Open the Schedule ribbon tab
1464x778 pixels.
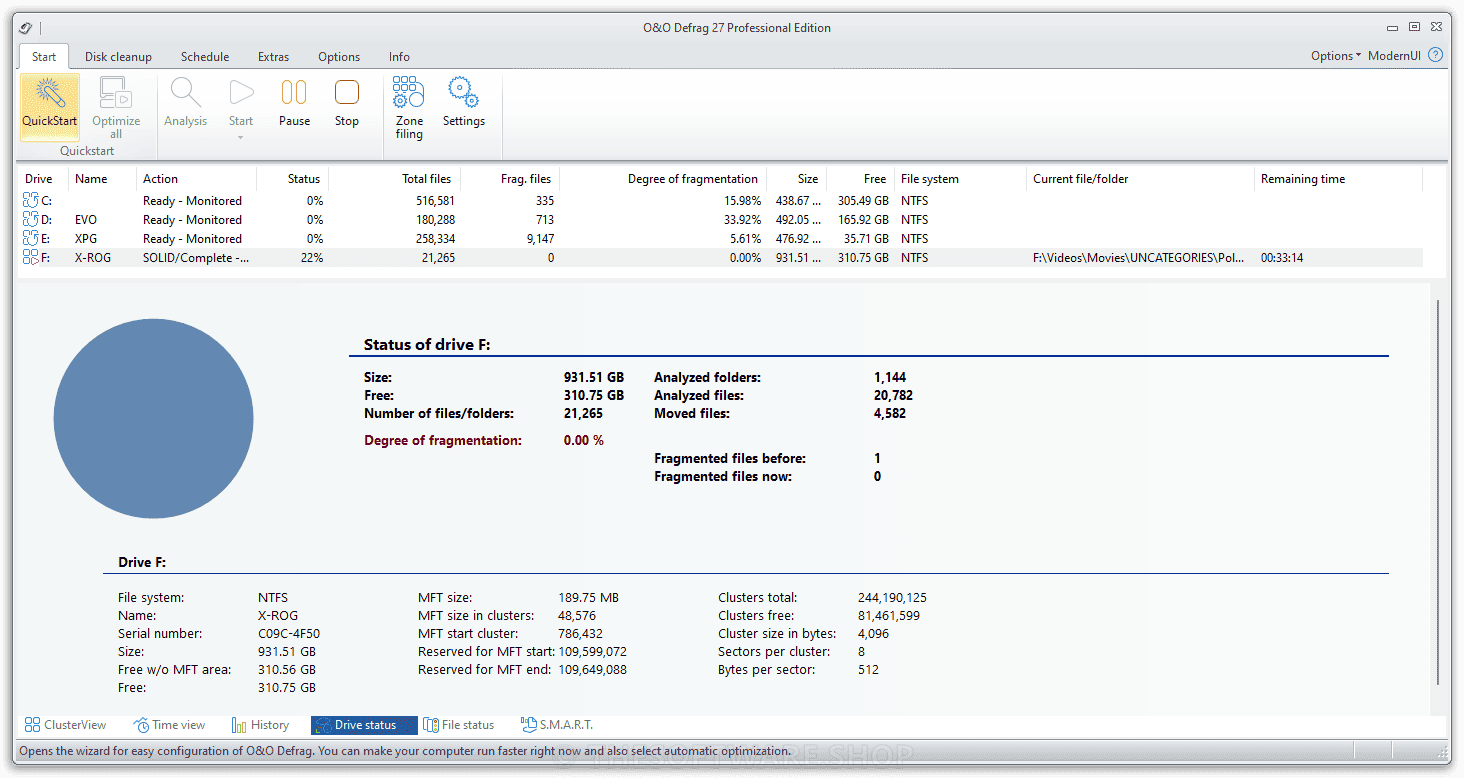click(x=205, y=57)
